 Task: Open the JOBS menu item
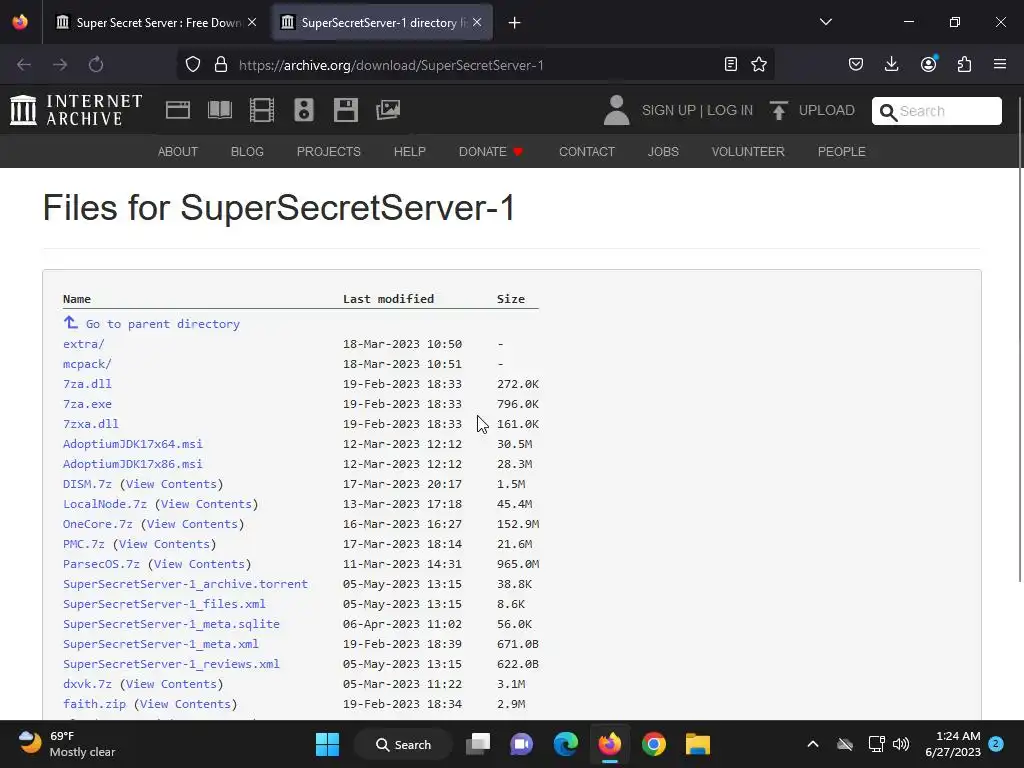click(x=663, y=152)
